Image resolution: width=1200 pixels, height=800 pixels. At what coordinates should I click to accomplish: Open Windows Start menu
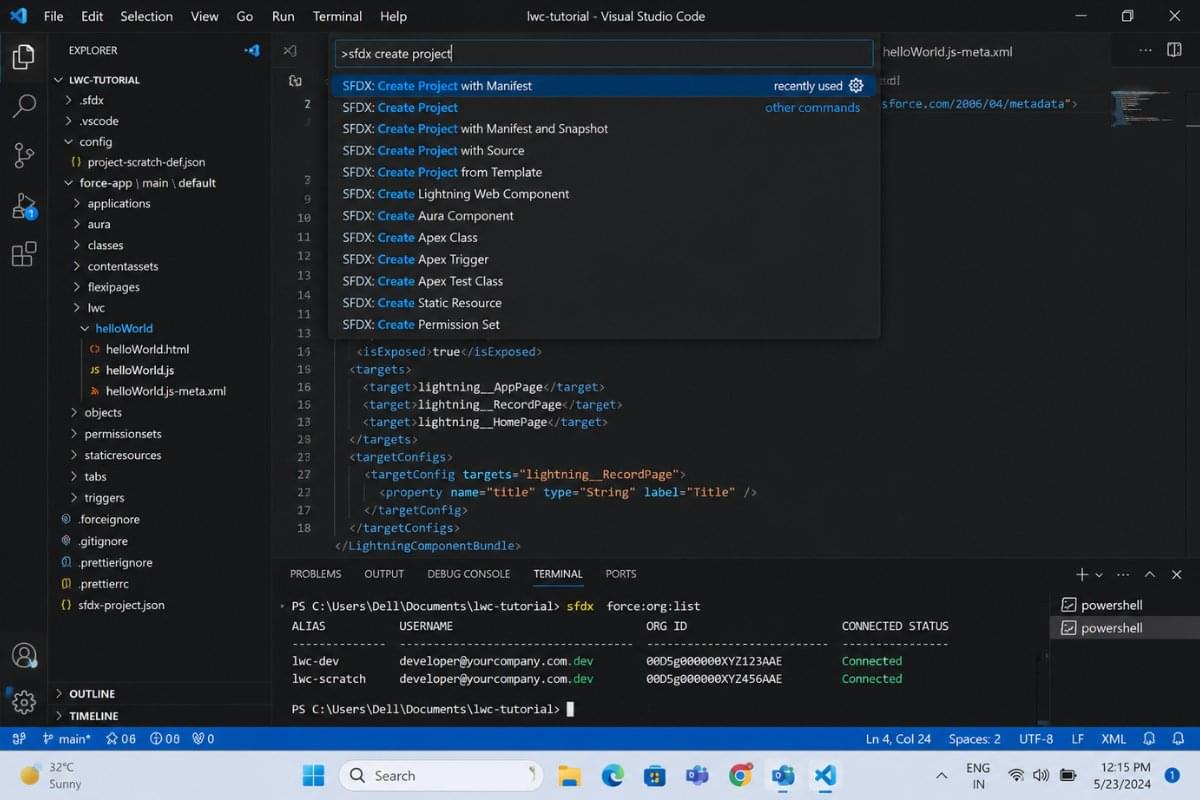click(313, 775)
